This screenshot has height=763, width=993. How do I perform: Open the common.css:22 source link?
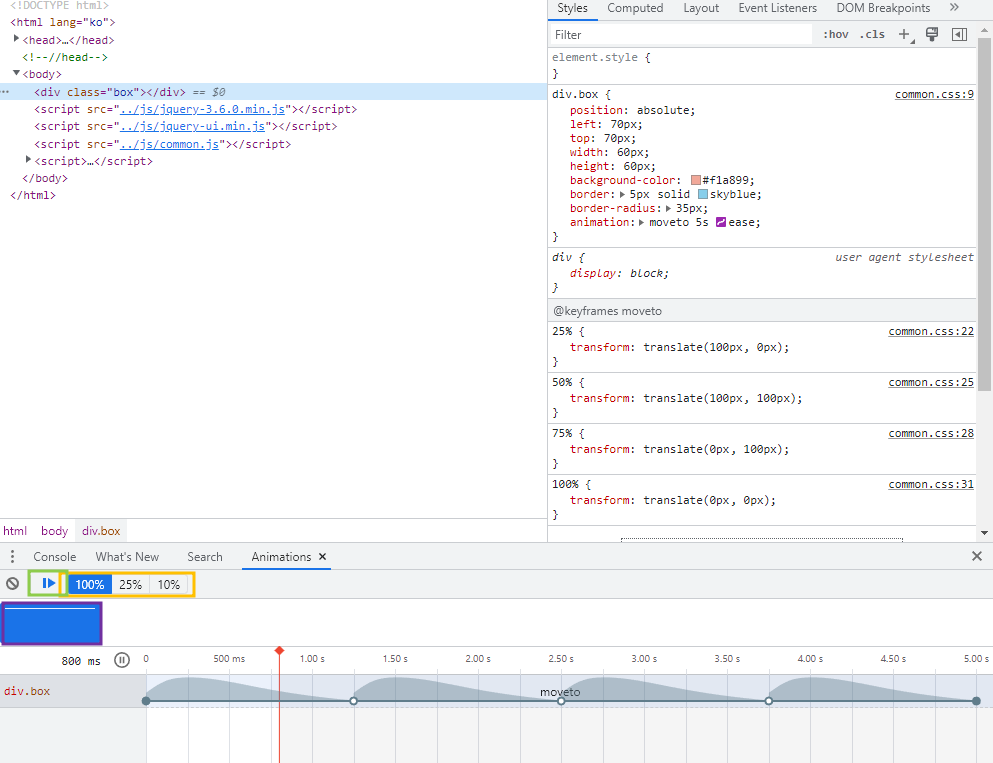(x=931, y=331)
